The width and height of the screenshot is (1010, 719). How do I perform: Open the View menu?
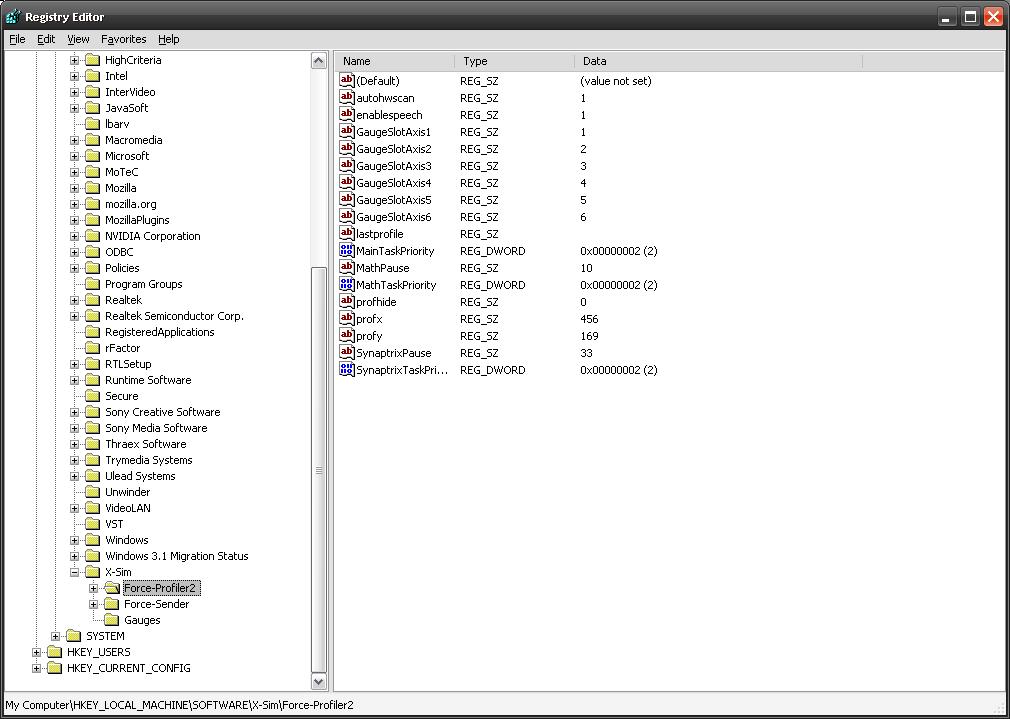(79, 39)
